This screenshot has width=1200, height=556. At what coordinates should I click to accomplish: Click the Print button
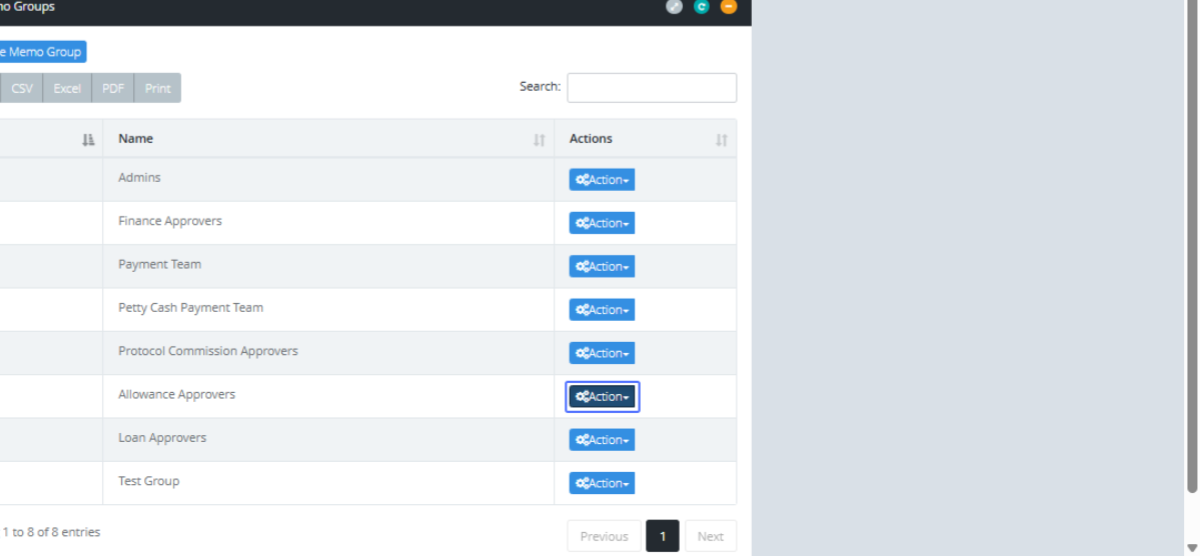point(157,88)
